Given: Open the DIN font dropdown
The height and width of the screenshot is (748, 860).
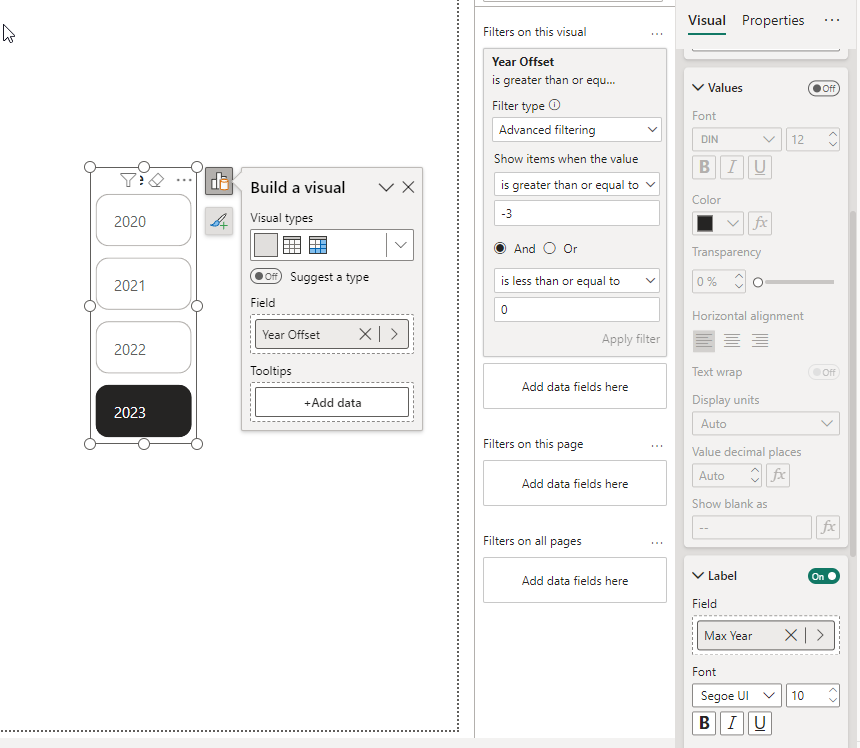Looking at the screenshot, I should 737,139.
